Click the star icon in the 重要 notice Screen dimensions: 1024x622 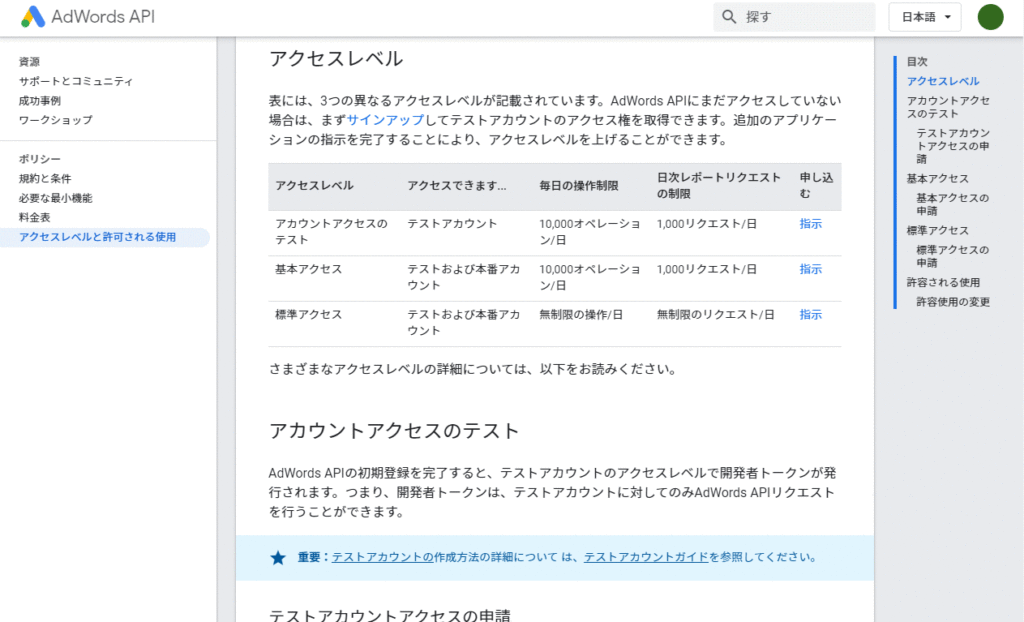point(278,558)
